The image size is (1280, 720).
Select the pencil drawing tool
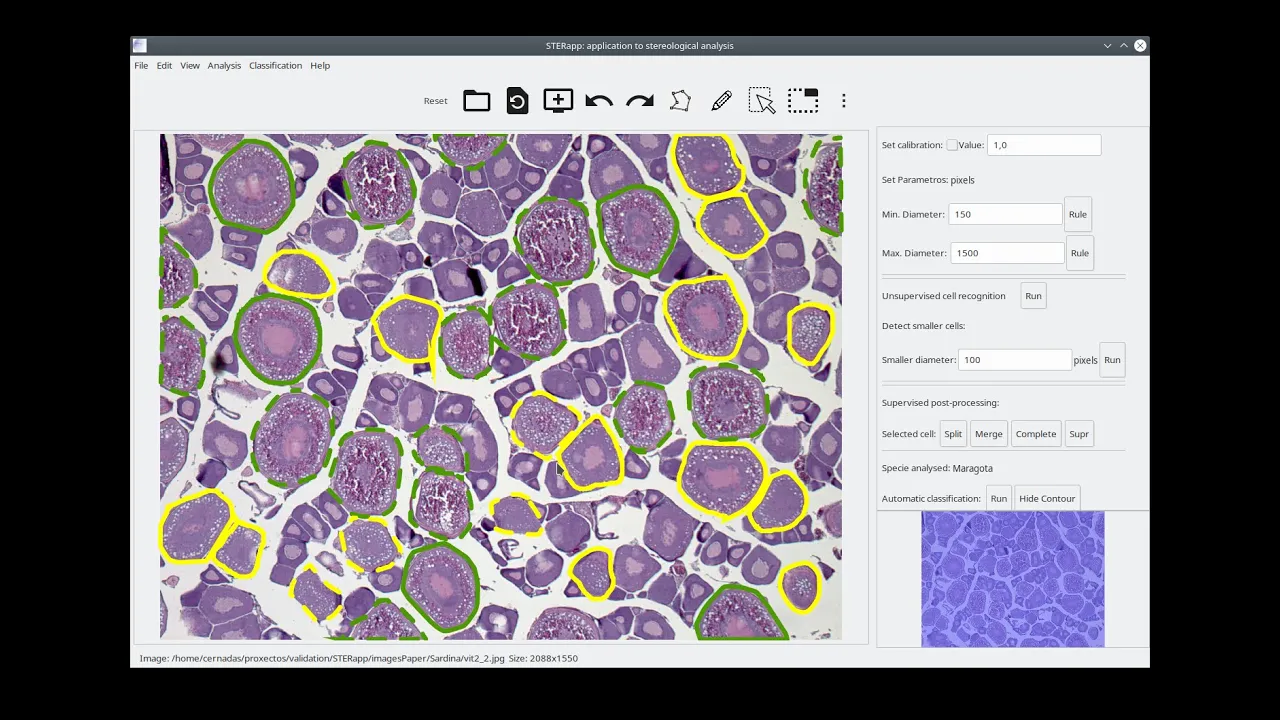coord(721,101)
